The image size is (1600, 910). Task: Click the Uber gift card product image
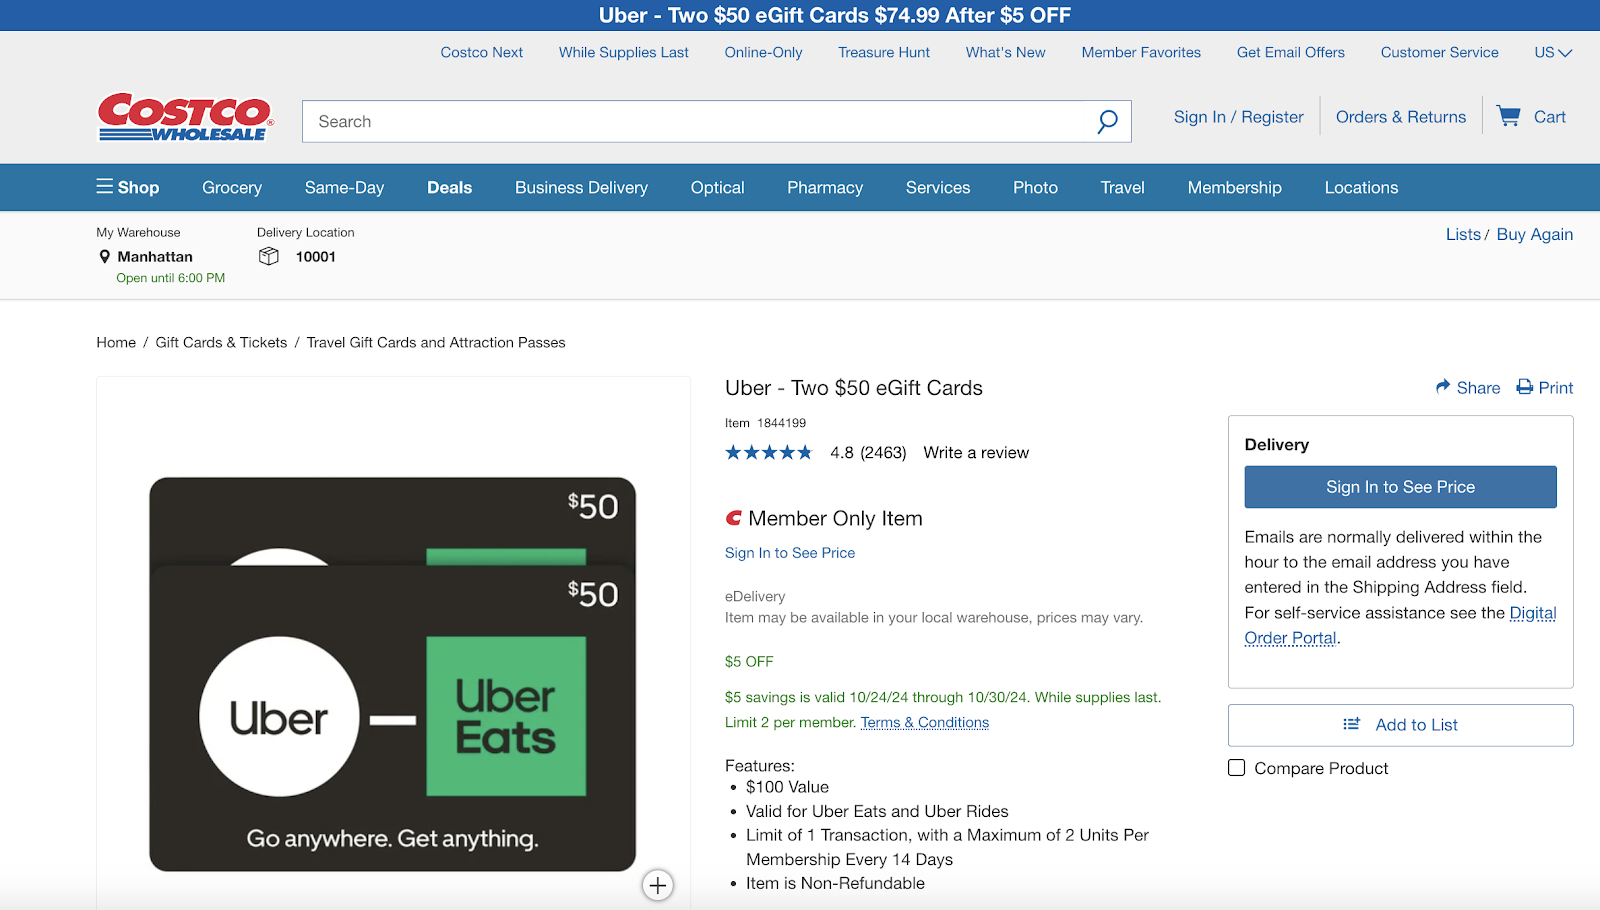[393, 674]
